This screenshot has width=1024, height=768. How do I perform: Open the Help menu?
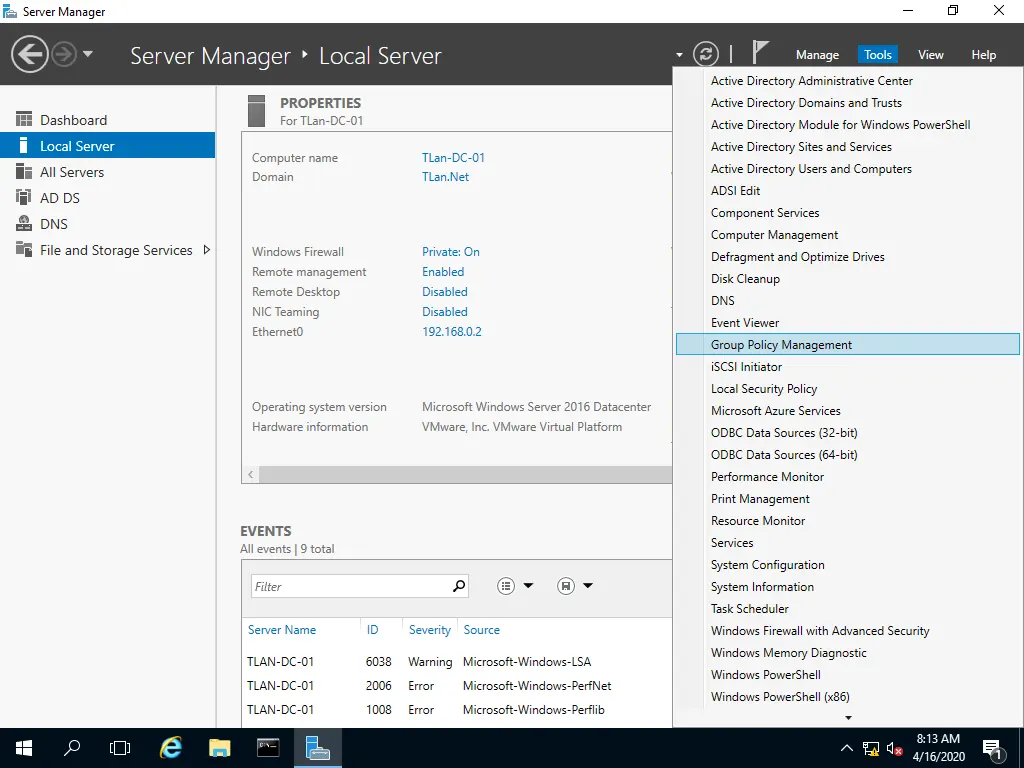coord(983,55)
